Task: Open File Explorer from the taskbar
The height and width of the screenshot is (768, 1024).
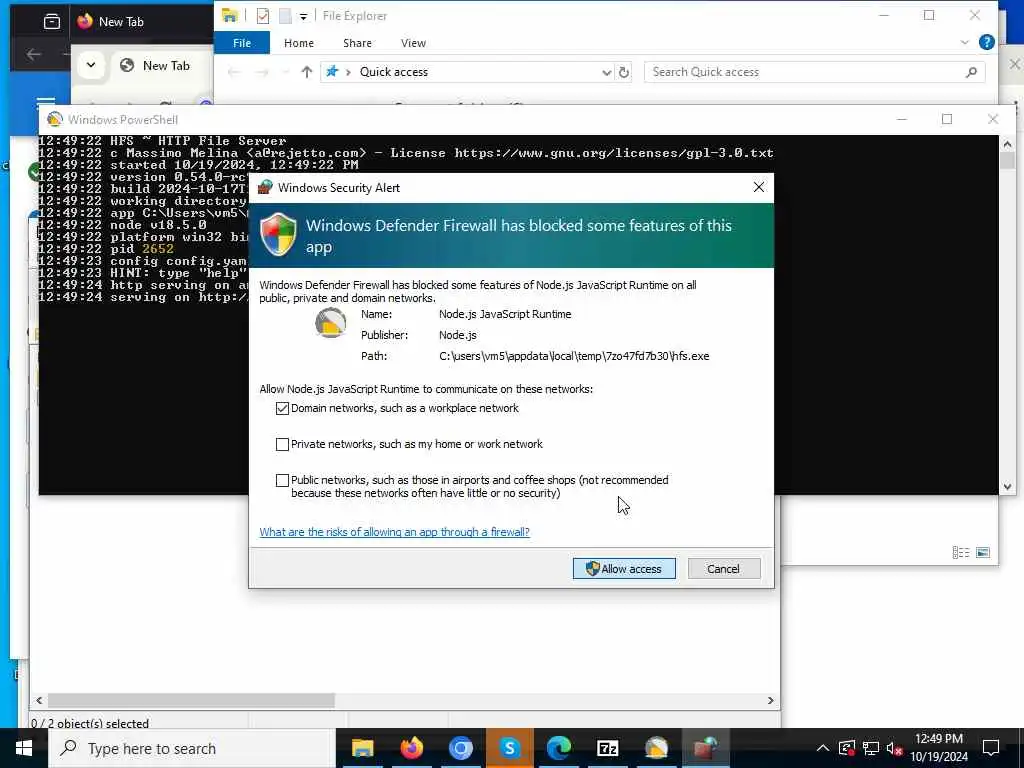Action: [x=362, y=748]
